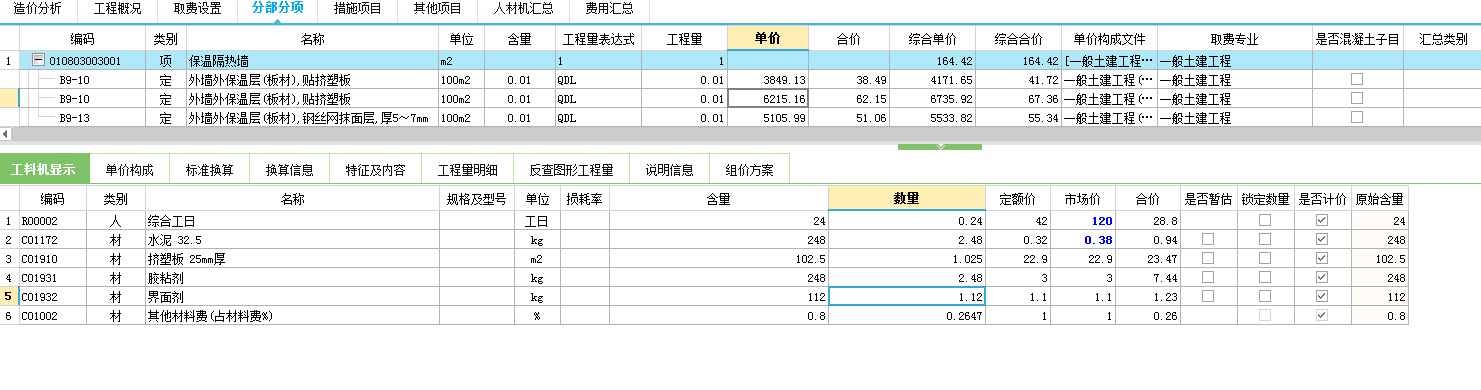Check 锁定数量 for 界面剂
The height and width of the screenshot is (390, 1481).
pyautogui.click(x=1265, y=297)
